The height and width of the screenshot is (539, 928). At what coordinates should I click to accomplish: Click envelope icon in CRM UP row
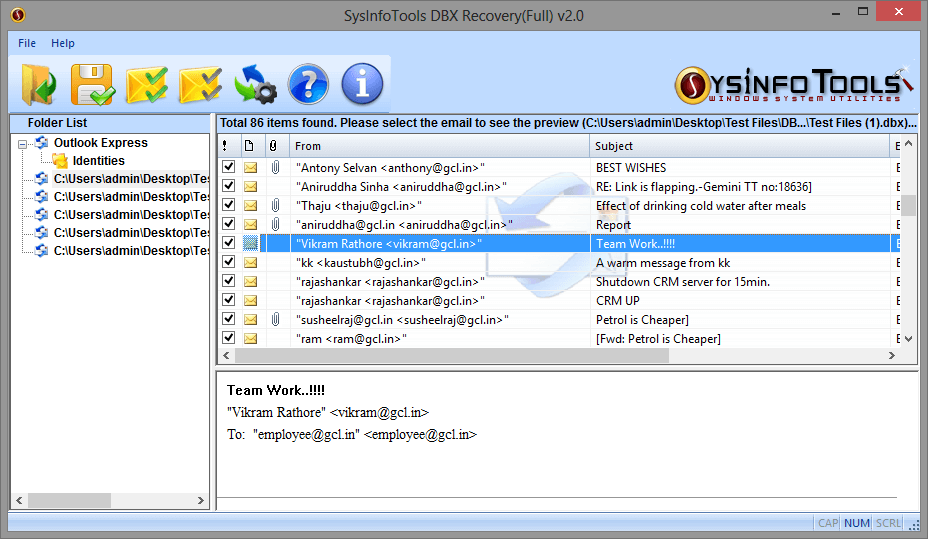point(250,301)
